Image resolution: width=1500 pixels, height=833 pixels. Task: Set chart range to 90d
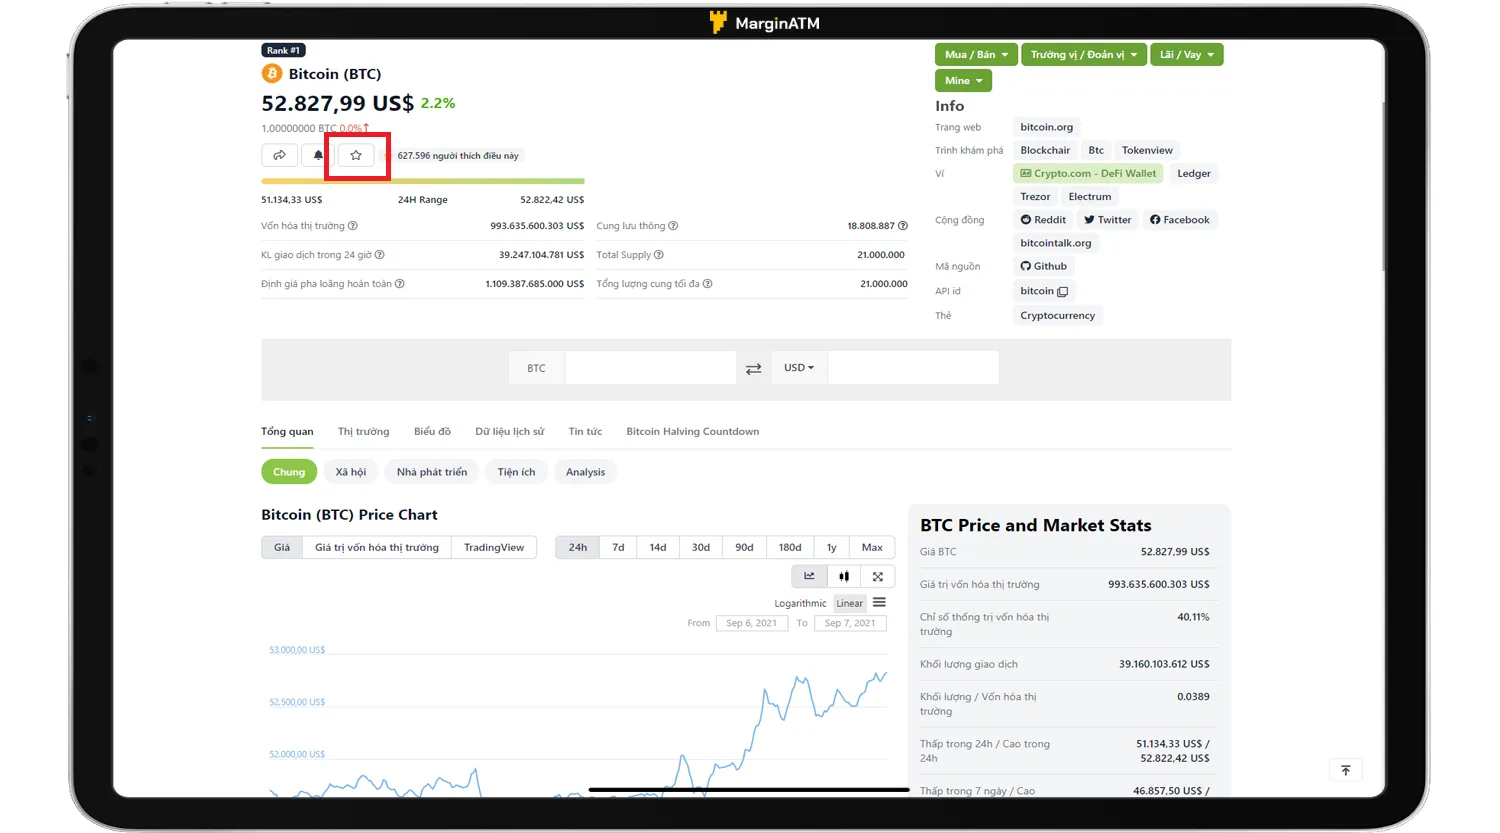coord(744,548)
